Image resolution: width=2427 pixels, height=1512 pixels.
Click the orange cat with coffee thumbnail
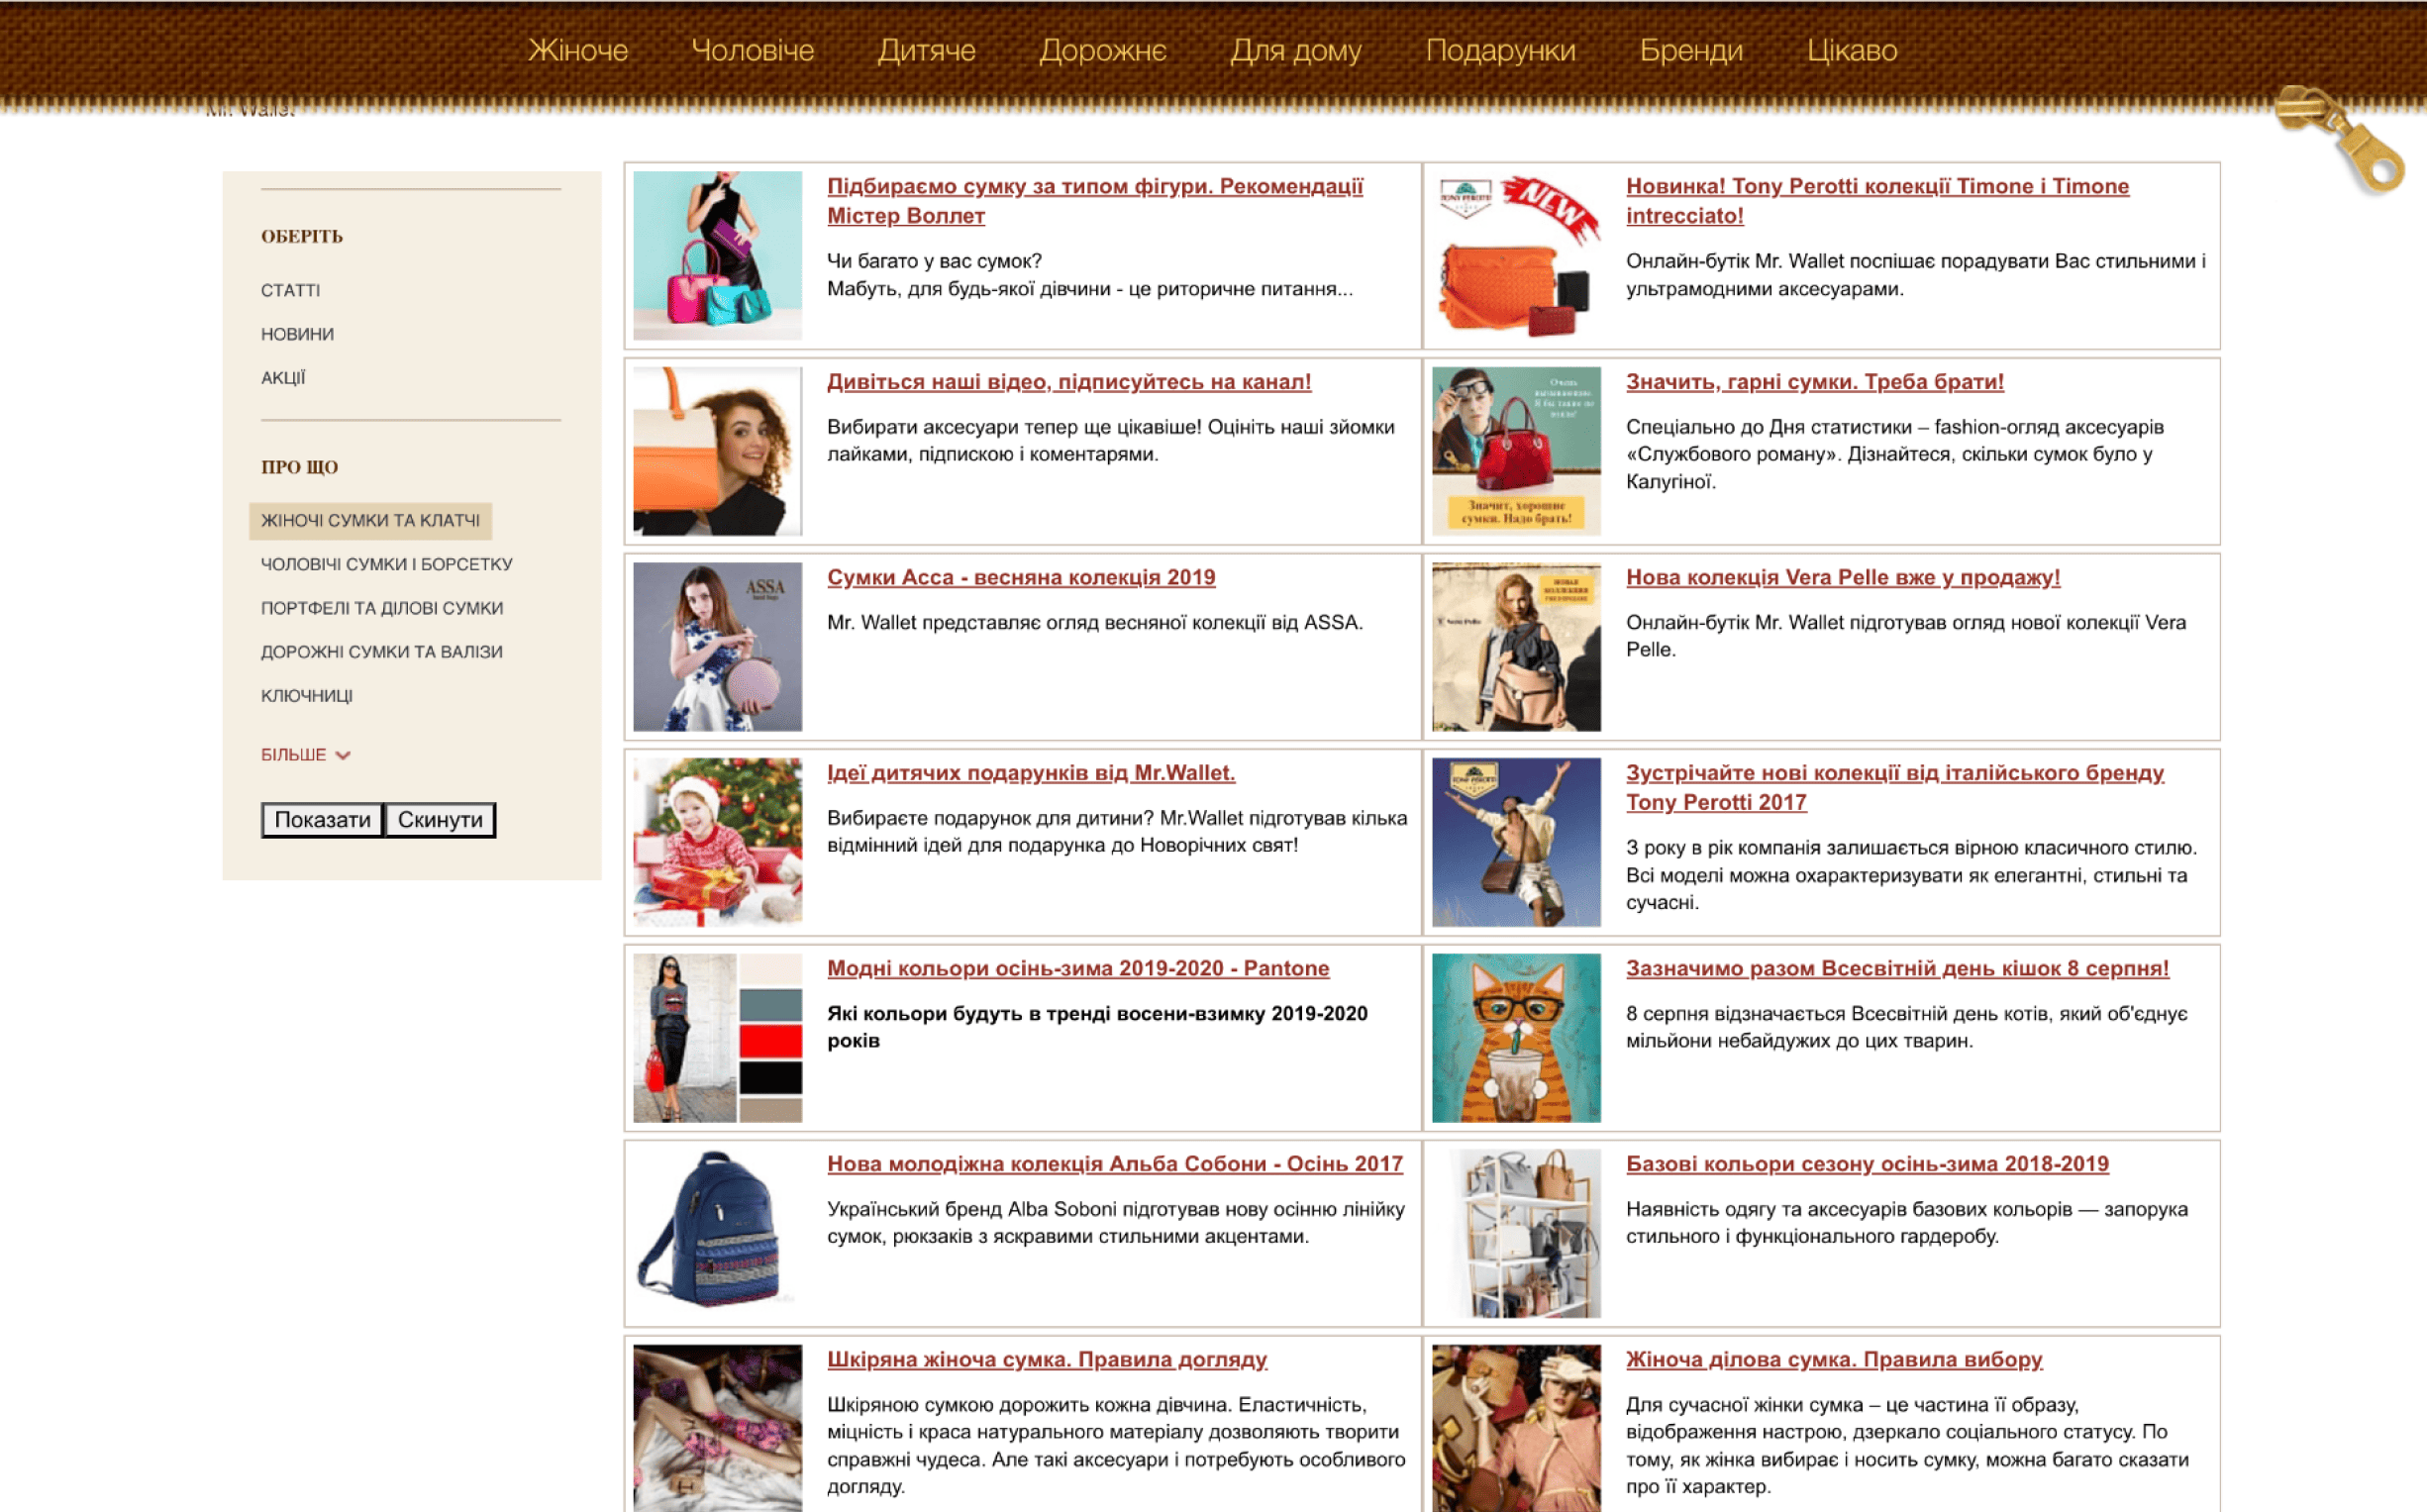(x=1515, y=1038)
